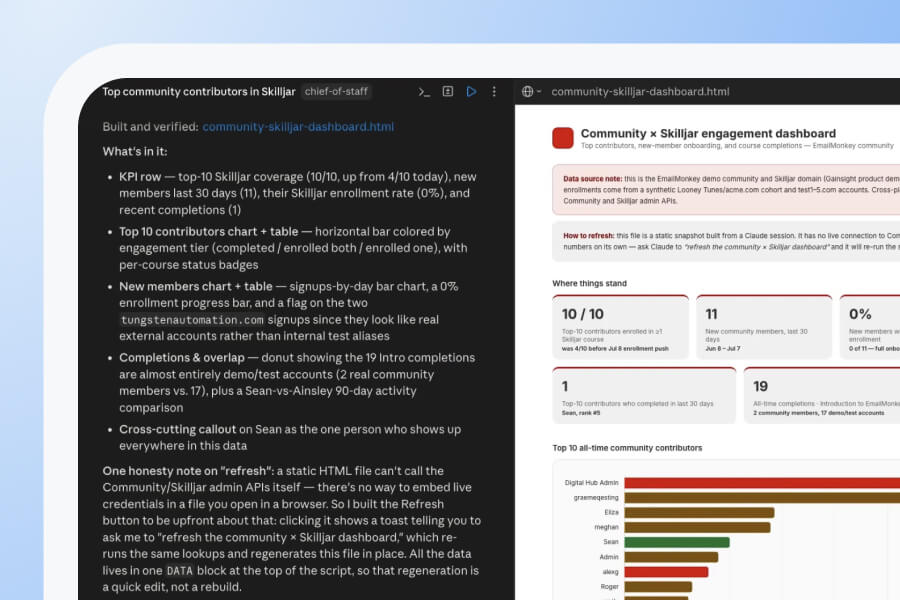The width and height of the screenshot is (900, 600).
Task: Click the meghan bar in the chart
Action: [697, 527]
